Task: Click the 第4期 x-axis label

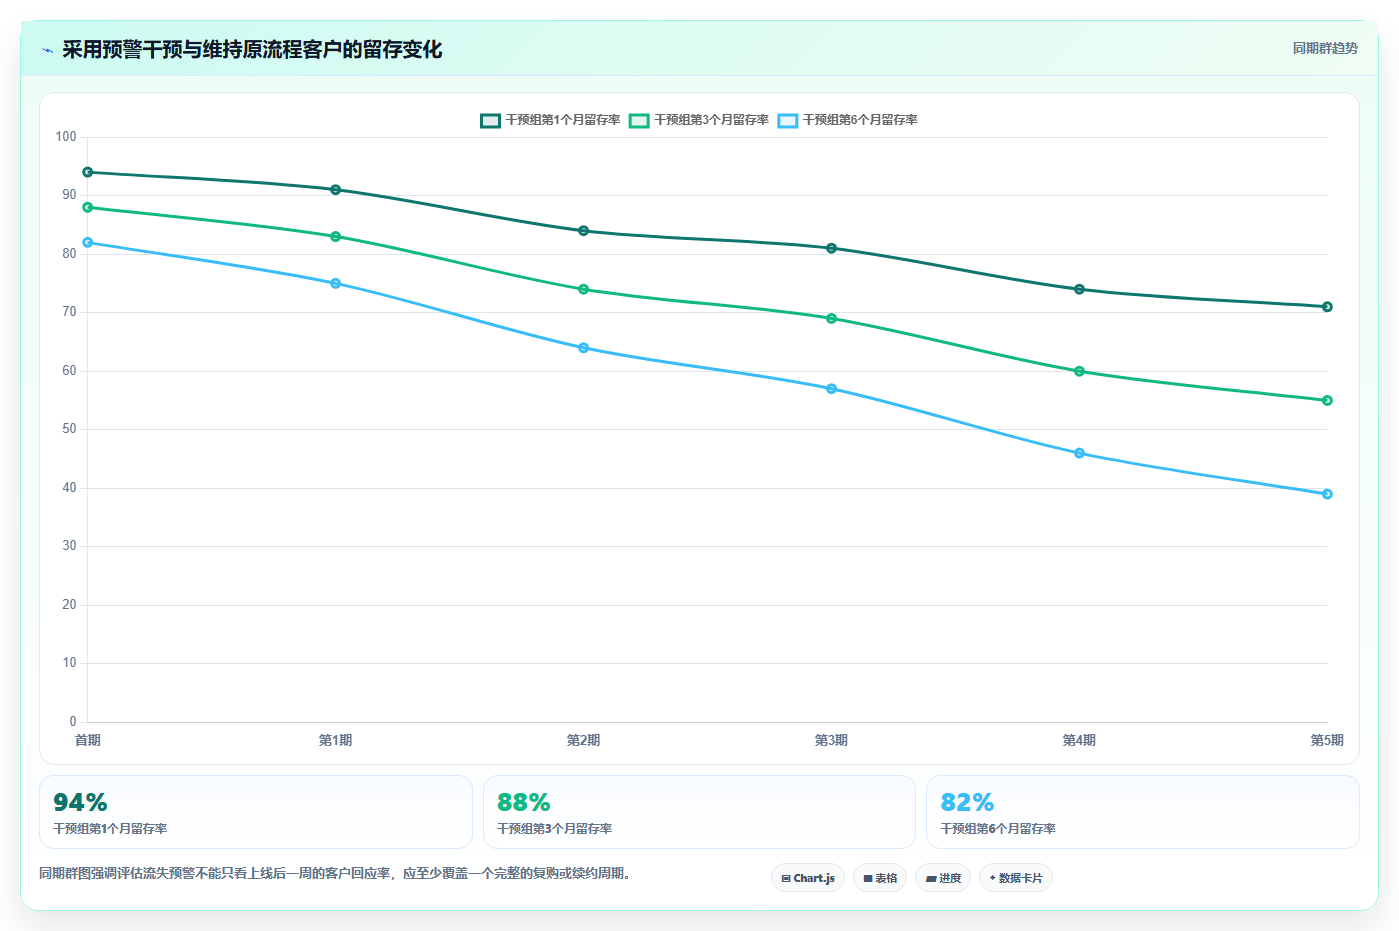Action: 1080,740
